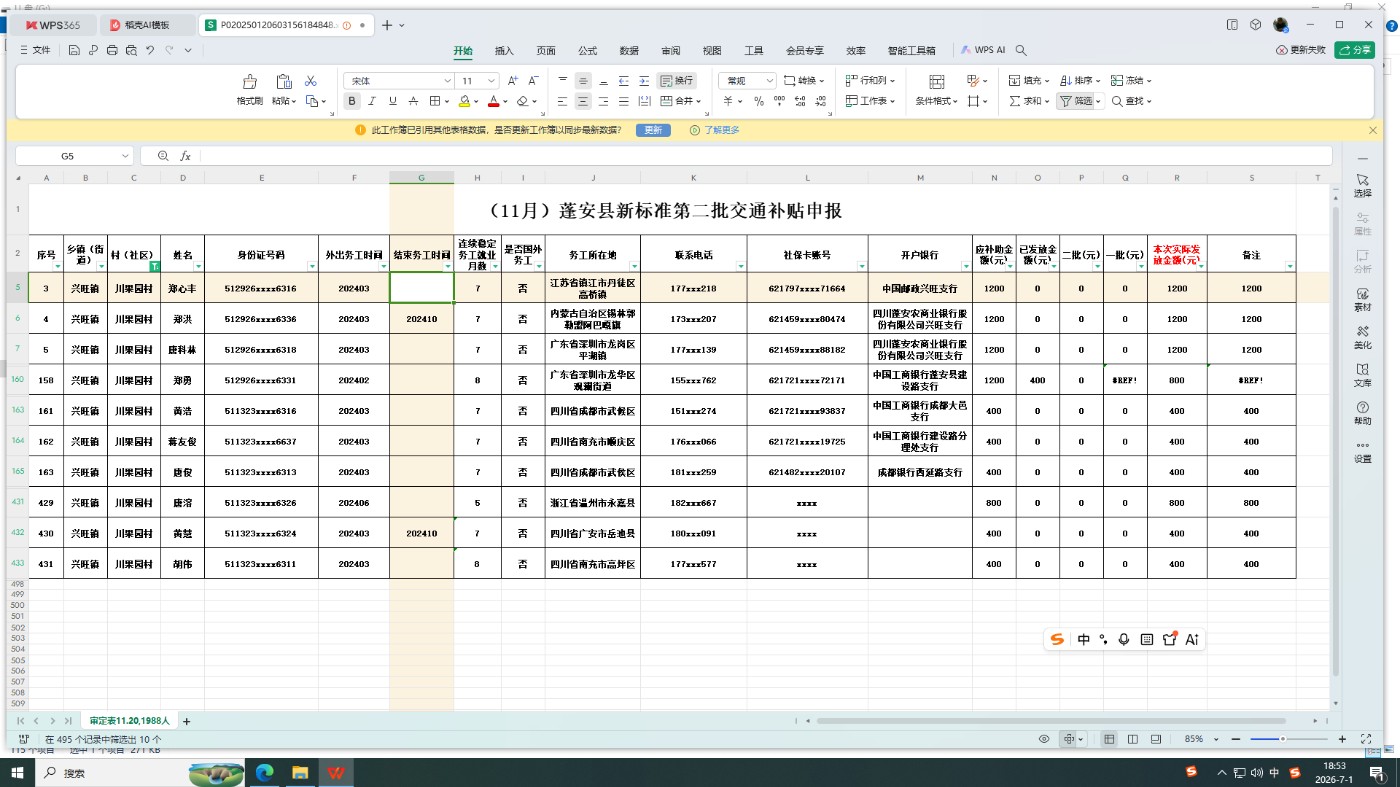Image resolution: width=1400 pixels, height=787 pixels.
Task: Select the Format Painter (格式刷) tool
Action: pyautogui.click(x=250, y=90)
